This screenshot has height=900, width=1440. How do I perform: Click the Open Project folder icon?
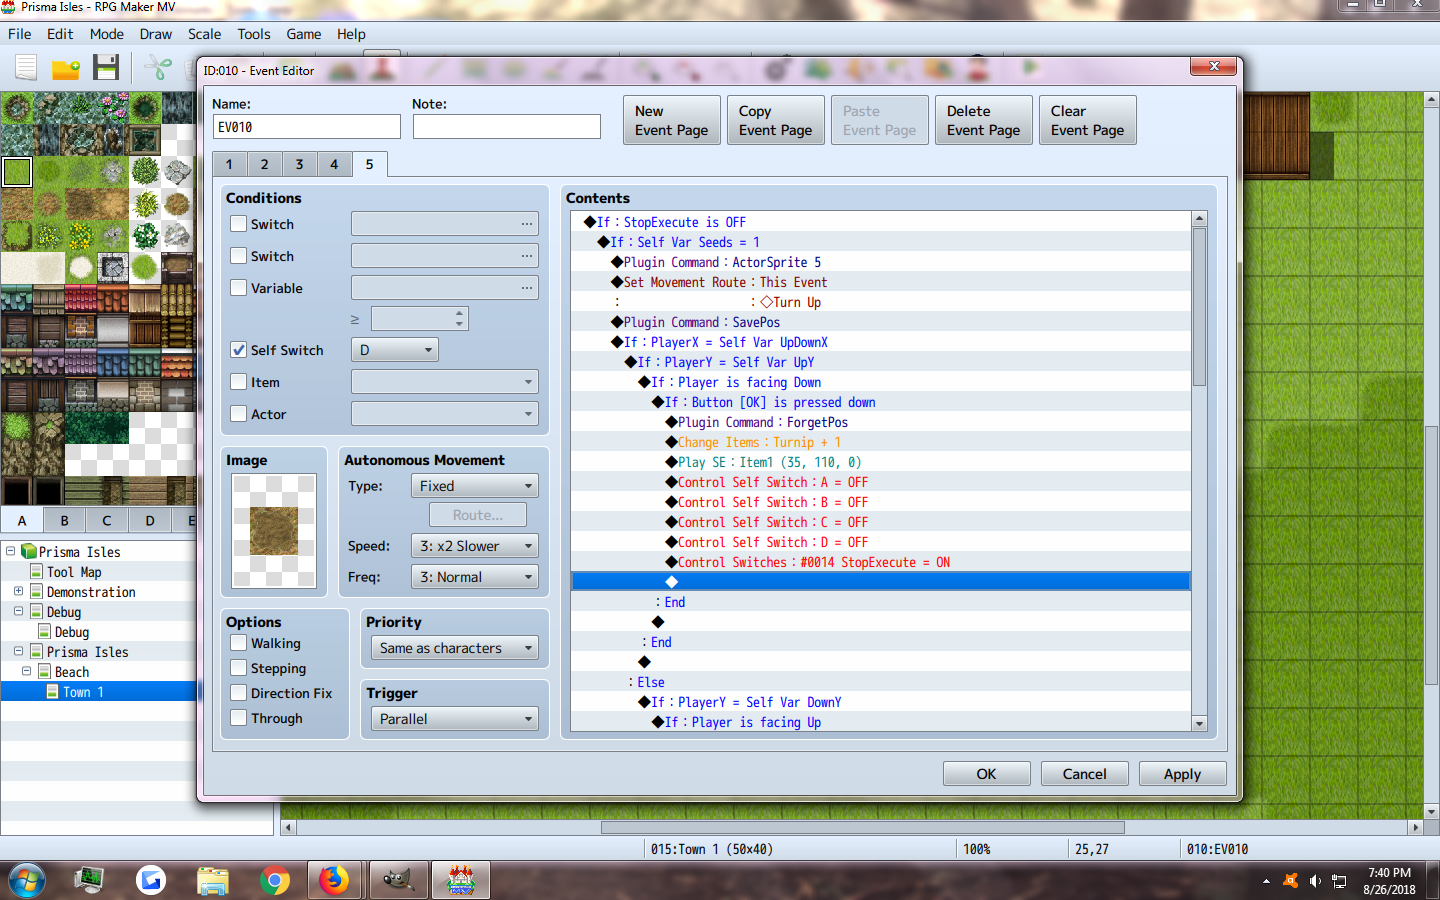[x=66, y=68]
